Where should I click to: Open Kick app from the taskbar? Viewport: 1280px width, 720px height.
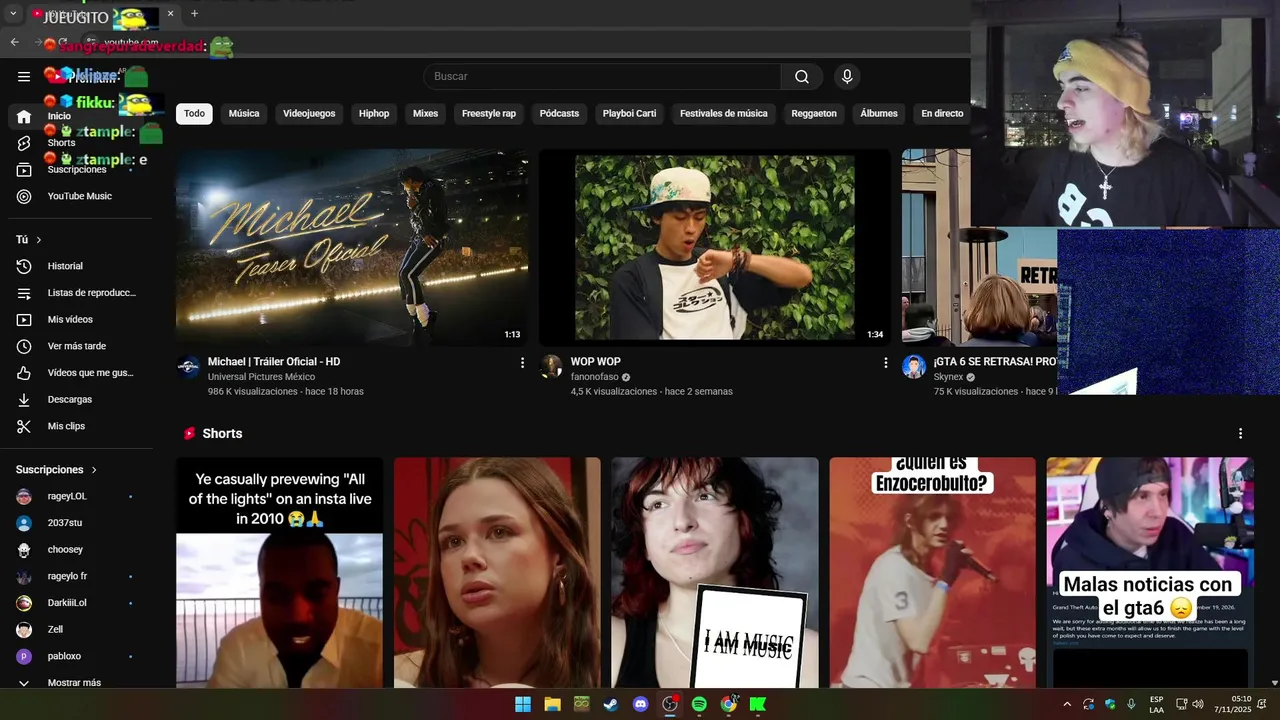tap(758, 704)
